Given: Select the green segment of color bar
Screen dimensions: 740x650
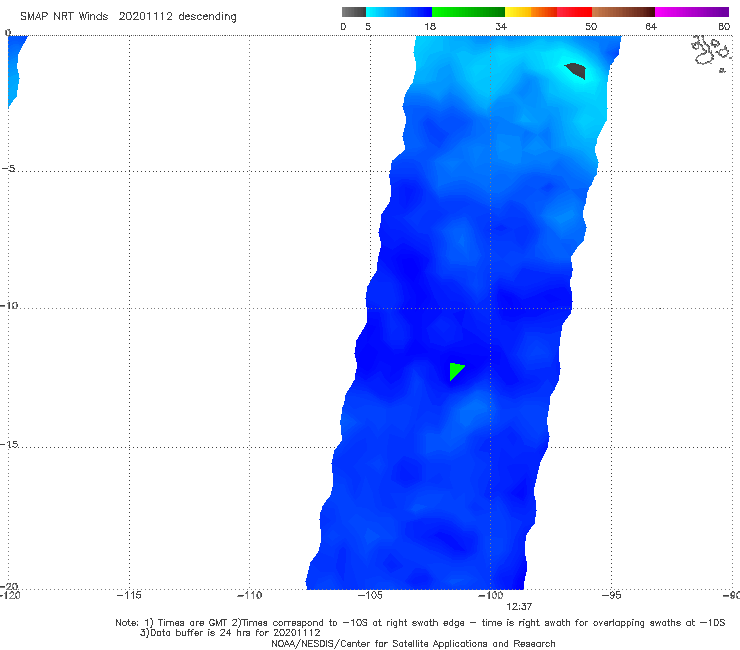Looking at the screenshot, I should (468, 12).
